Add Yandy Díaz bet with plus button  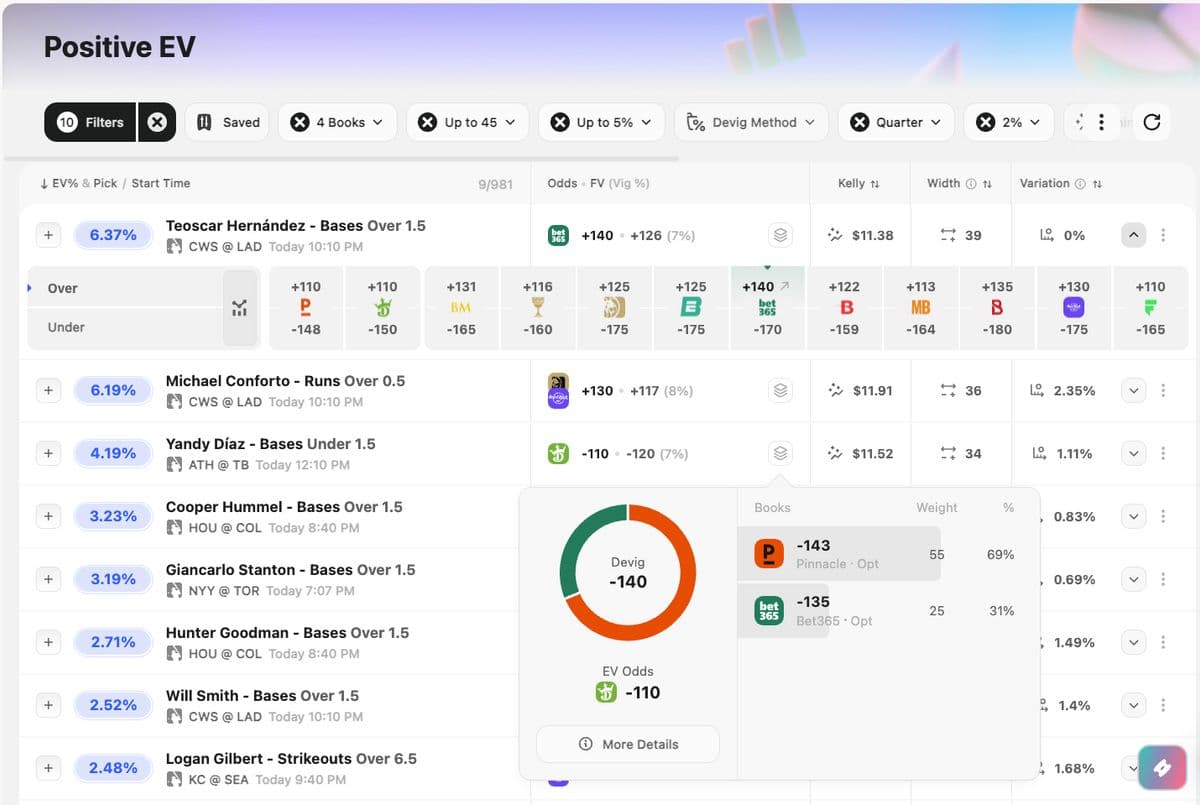48,453
